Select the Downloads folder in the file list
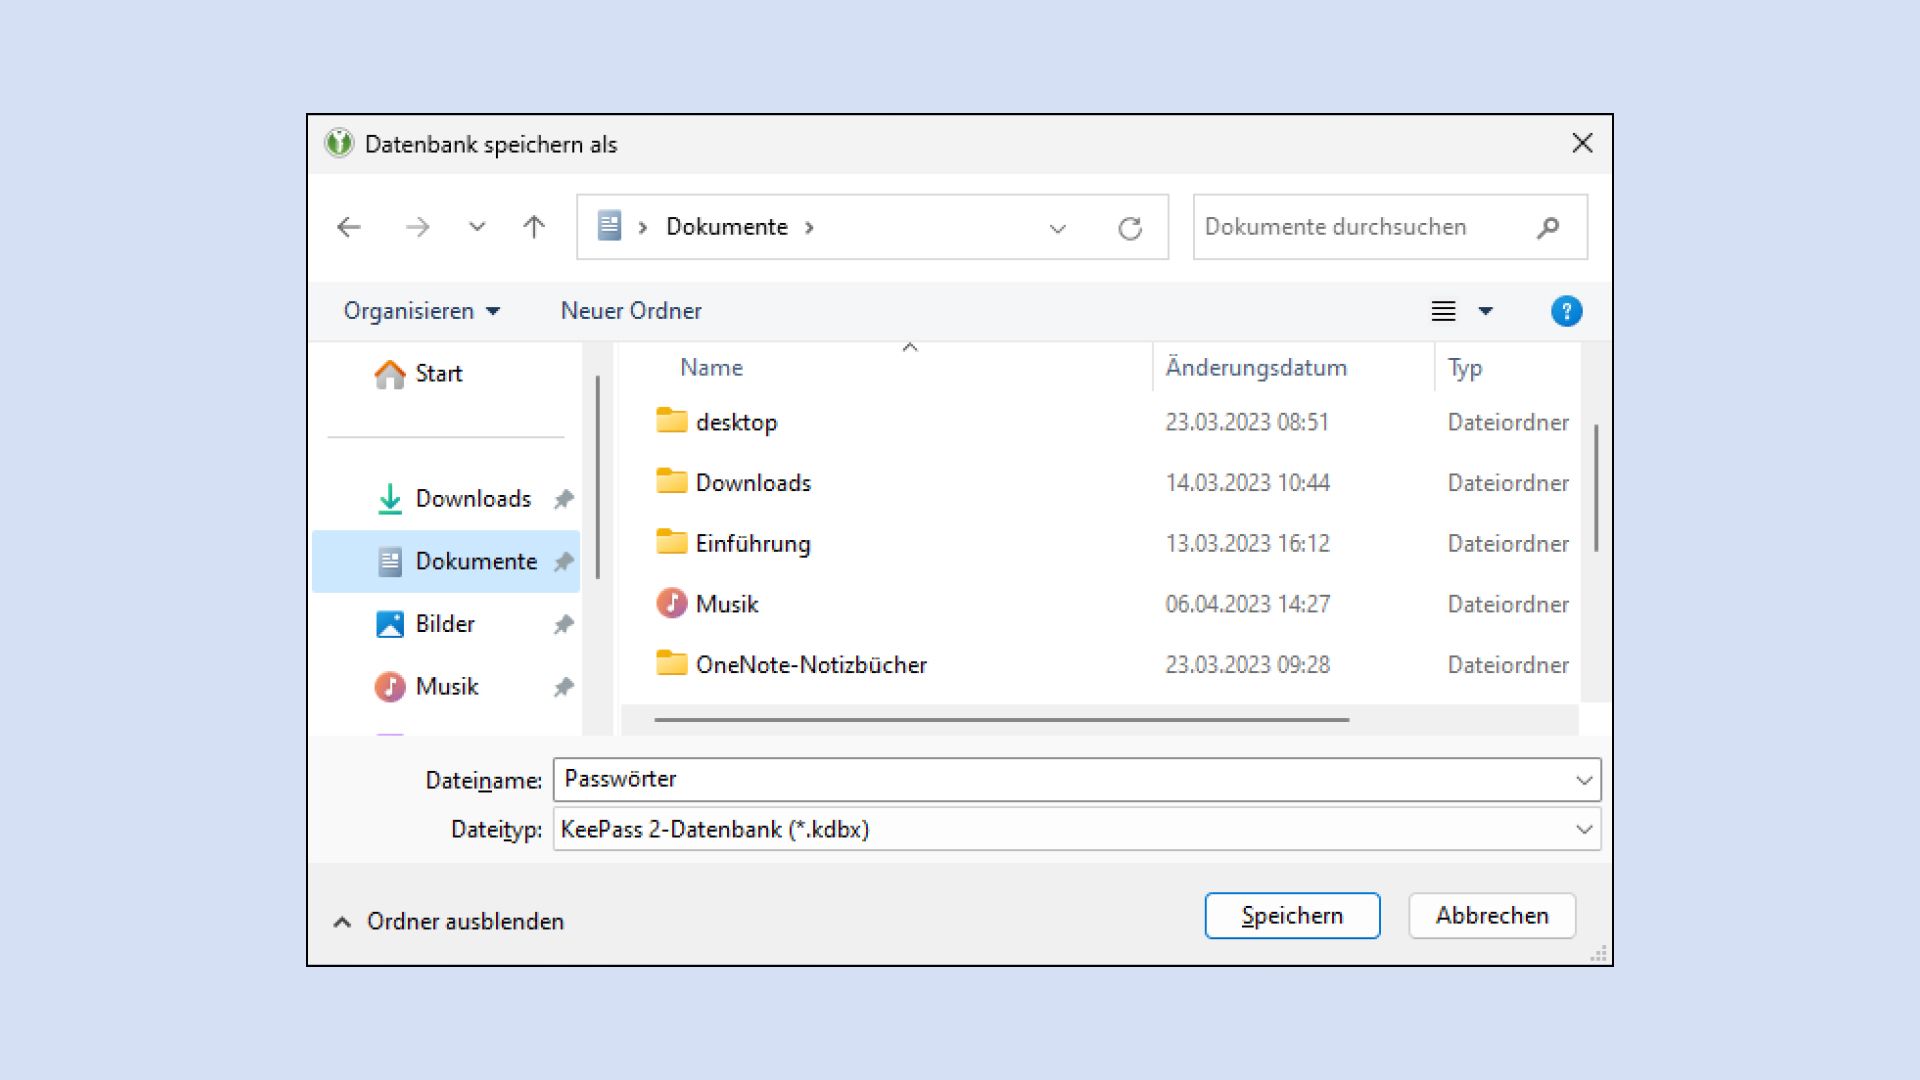Screen dimensions: 1920x1080 [752, 482]
